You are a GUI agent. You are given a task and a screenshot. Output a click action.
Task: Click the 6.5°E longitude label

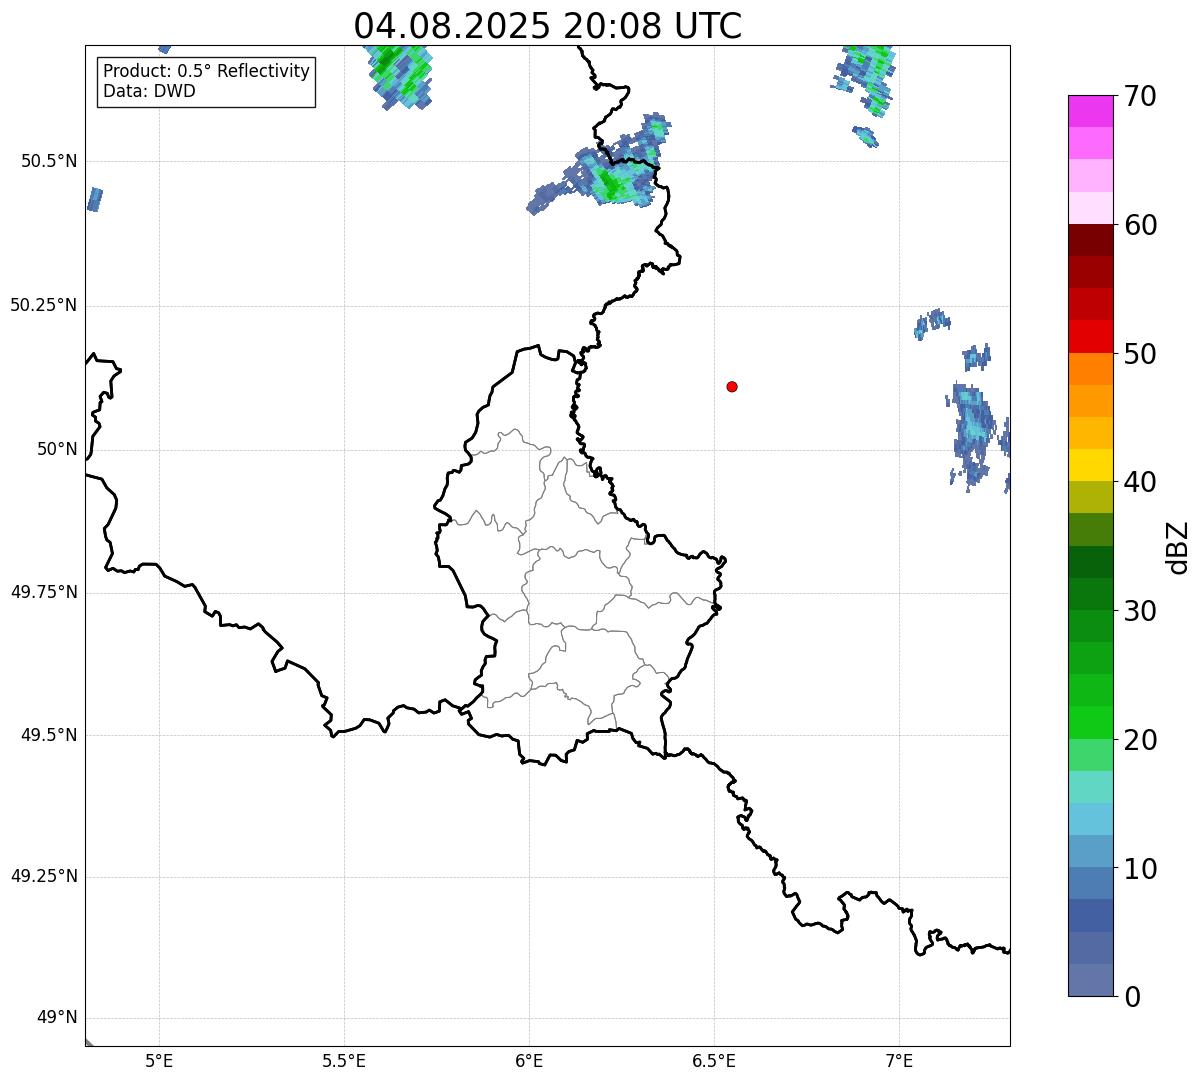[714, 1060]
